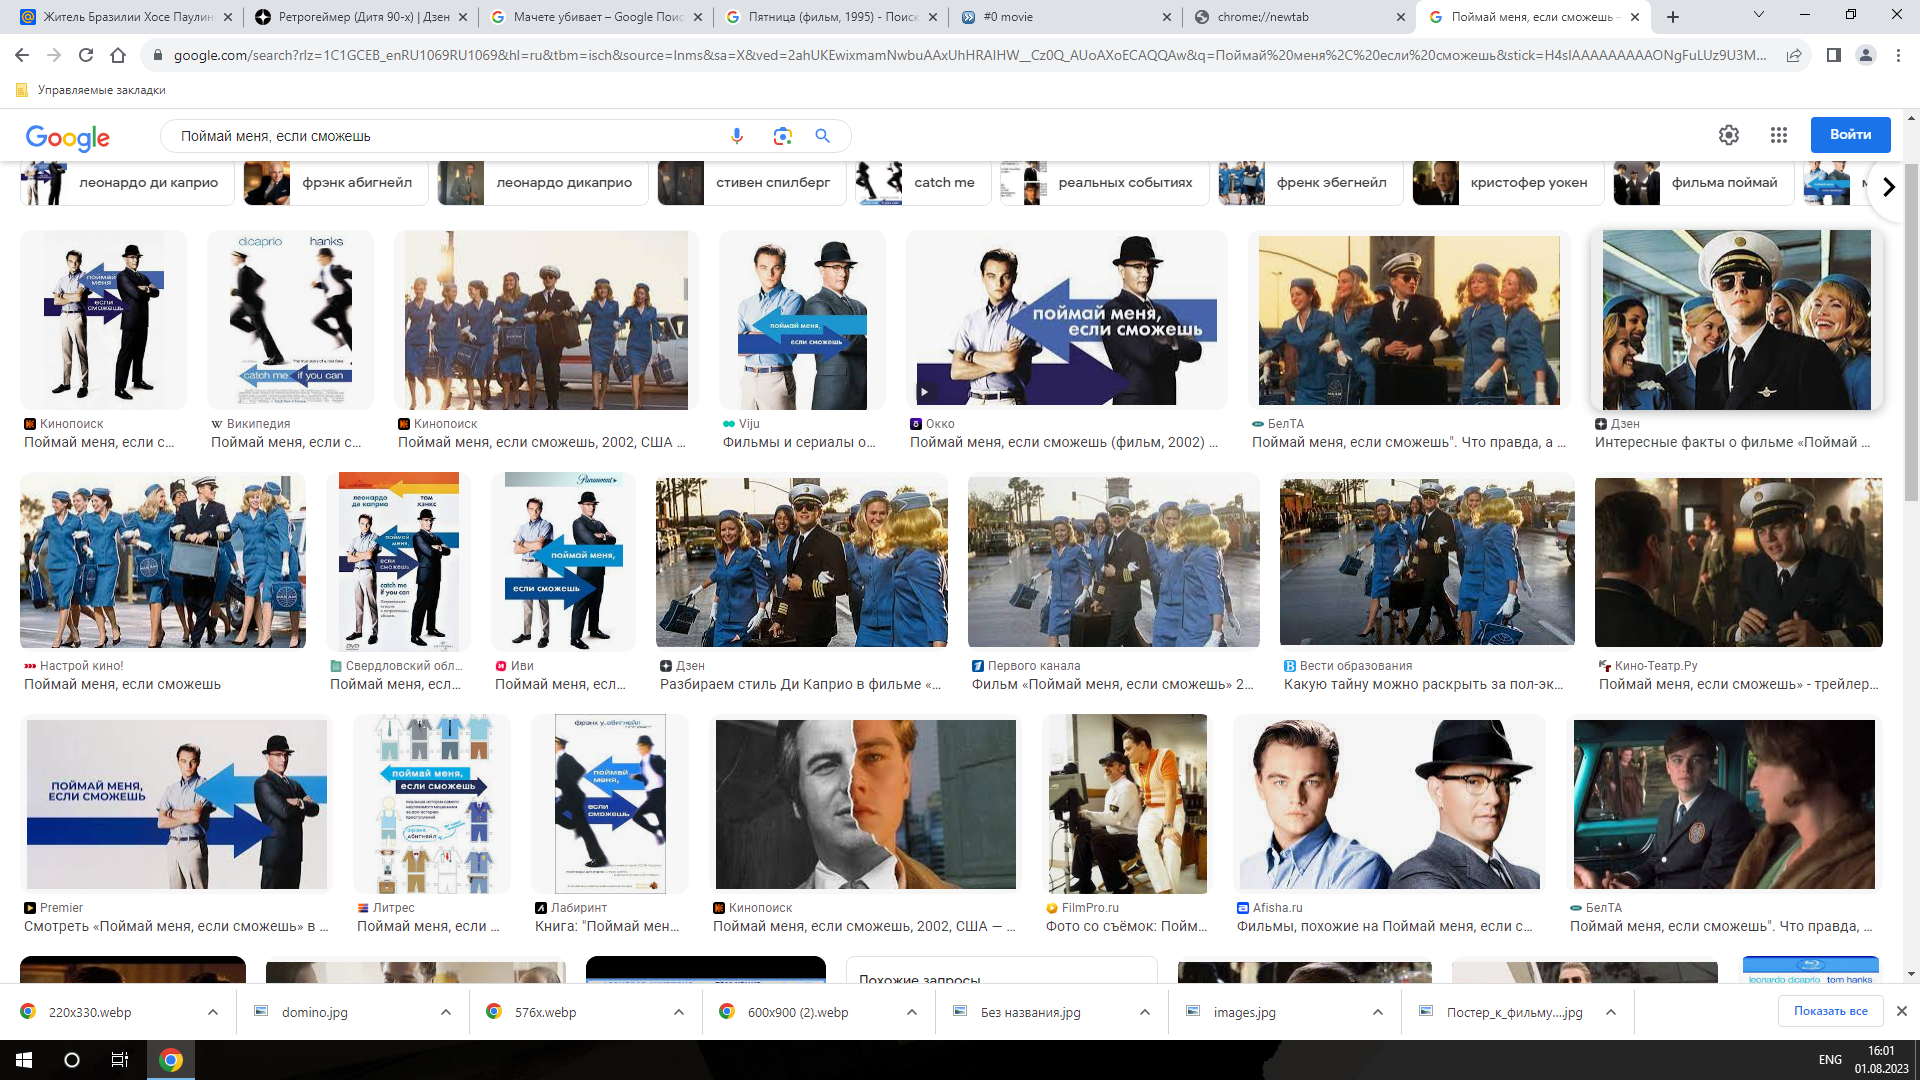Click Chrome icon in the taskbar
1920x1080 pixels.
click(171, 1060)
